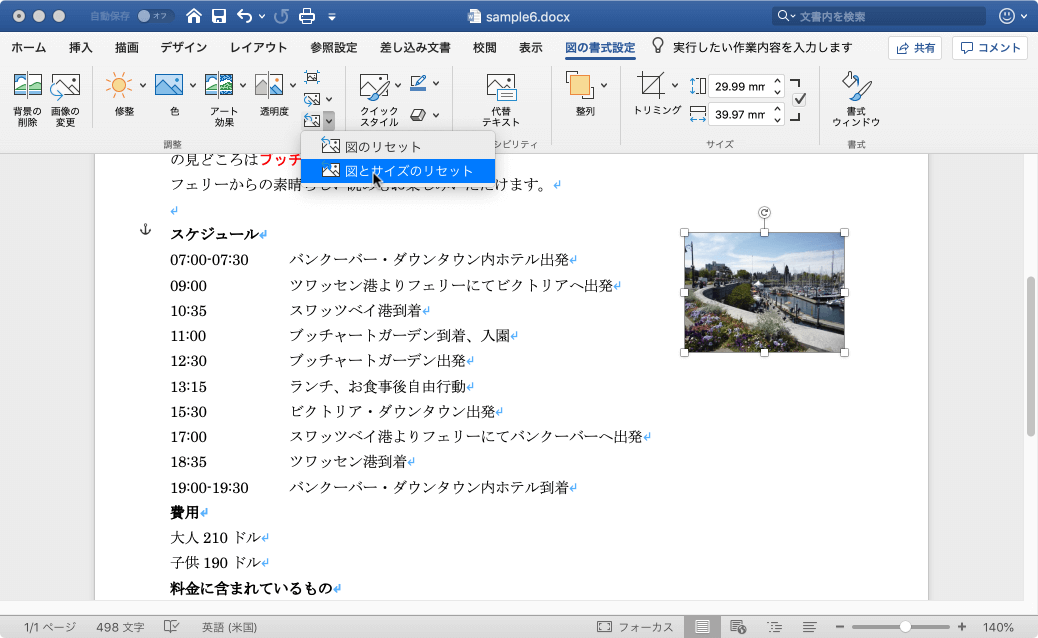Click the 画像の変更 (Change Picture) icon
This screenshot has width=1038, height=638.
point(65,87)
